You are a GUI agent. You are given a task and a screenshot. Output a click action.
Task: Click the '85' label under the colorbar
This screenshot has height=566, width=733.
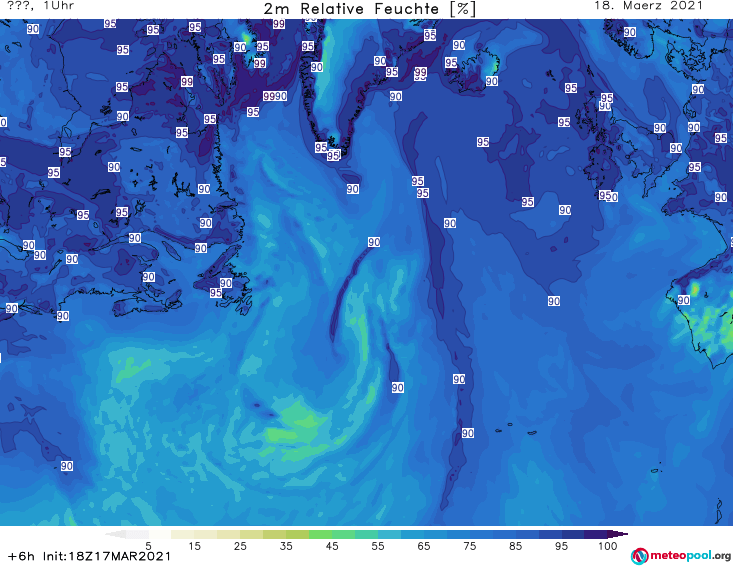click(515, 545)
